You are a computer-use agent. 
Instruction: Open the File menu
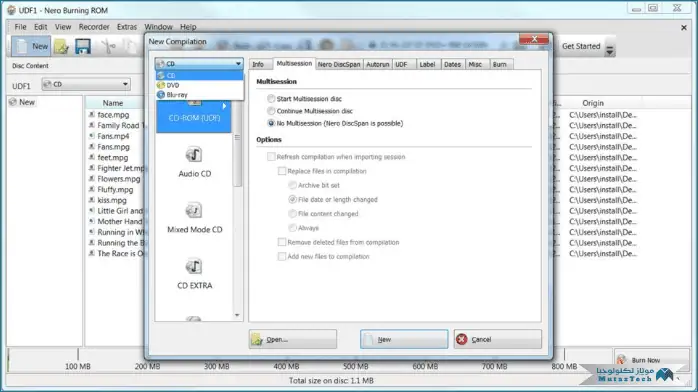pyautogui.click(x=20, y=27)
